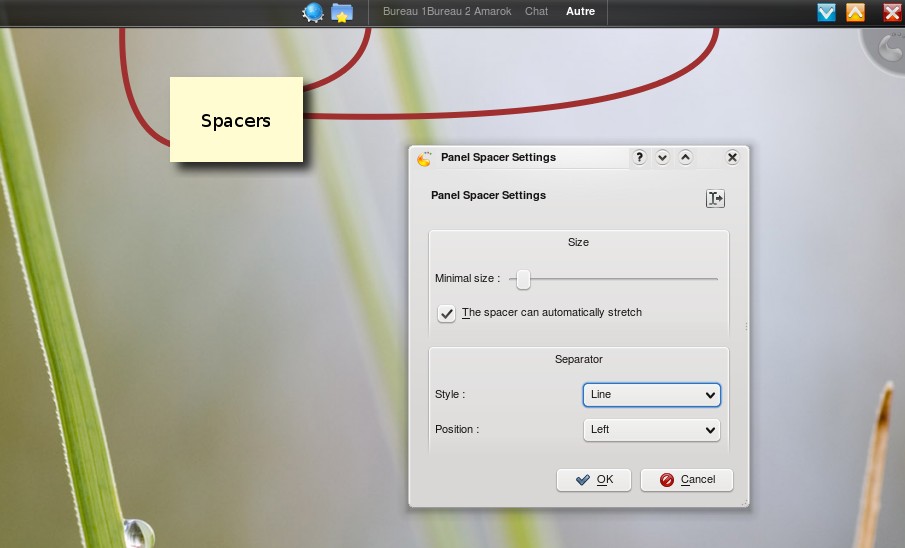
Task: Click the 'Minimal size :' label
Action: [x=468, y=278]
